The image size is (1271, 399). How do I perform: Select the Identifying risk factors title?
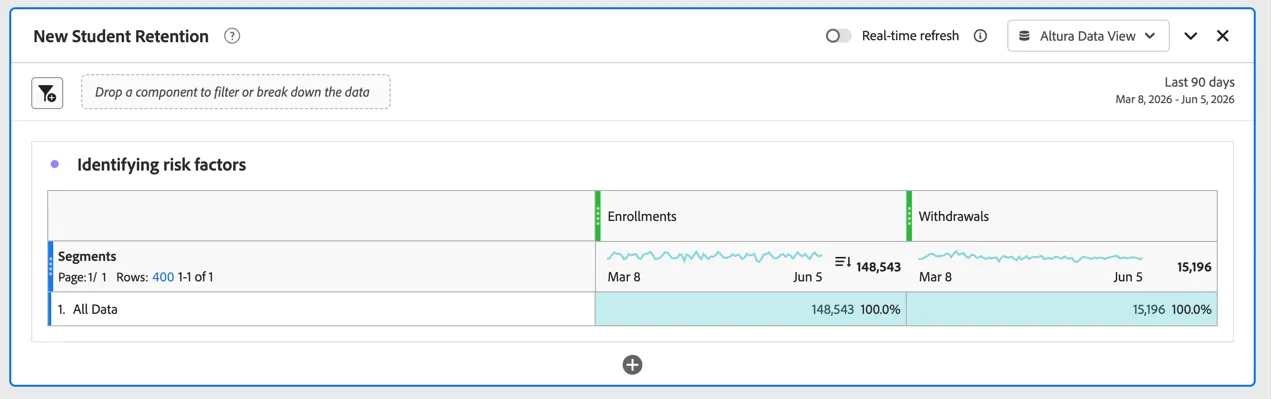click(161, 165)
